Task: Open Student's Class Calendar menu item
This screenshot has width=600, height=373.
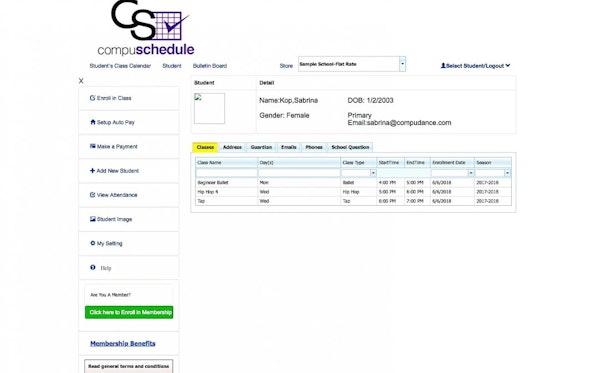Action: tap(120, 66)
